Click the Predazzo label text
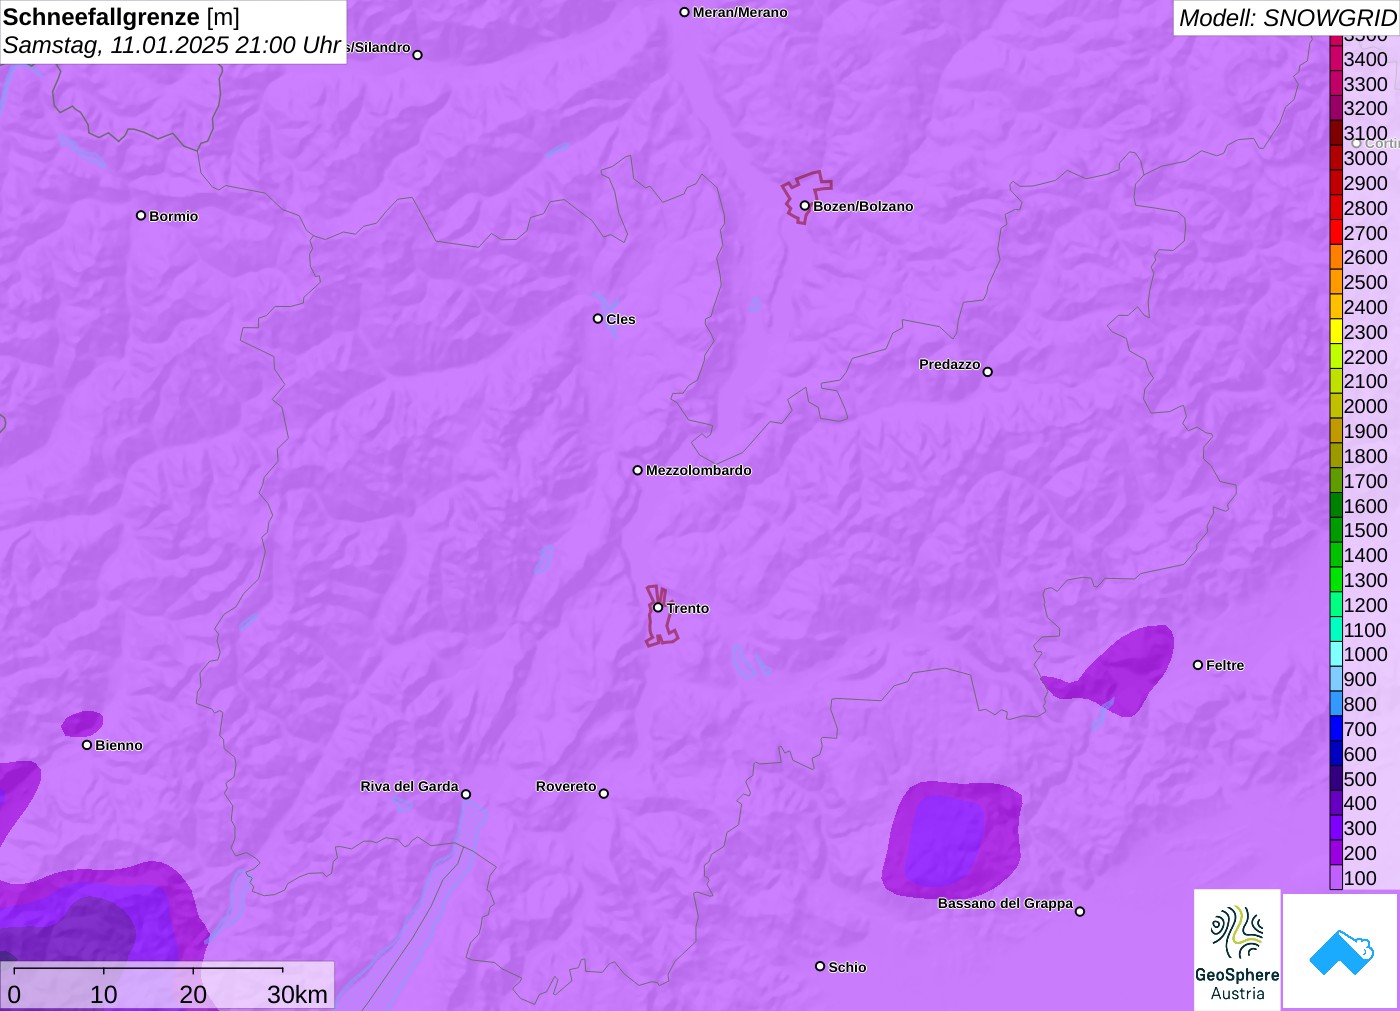Viewport: 1400px width, 1011px height. coord(950,364)
